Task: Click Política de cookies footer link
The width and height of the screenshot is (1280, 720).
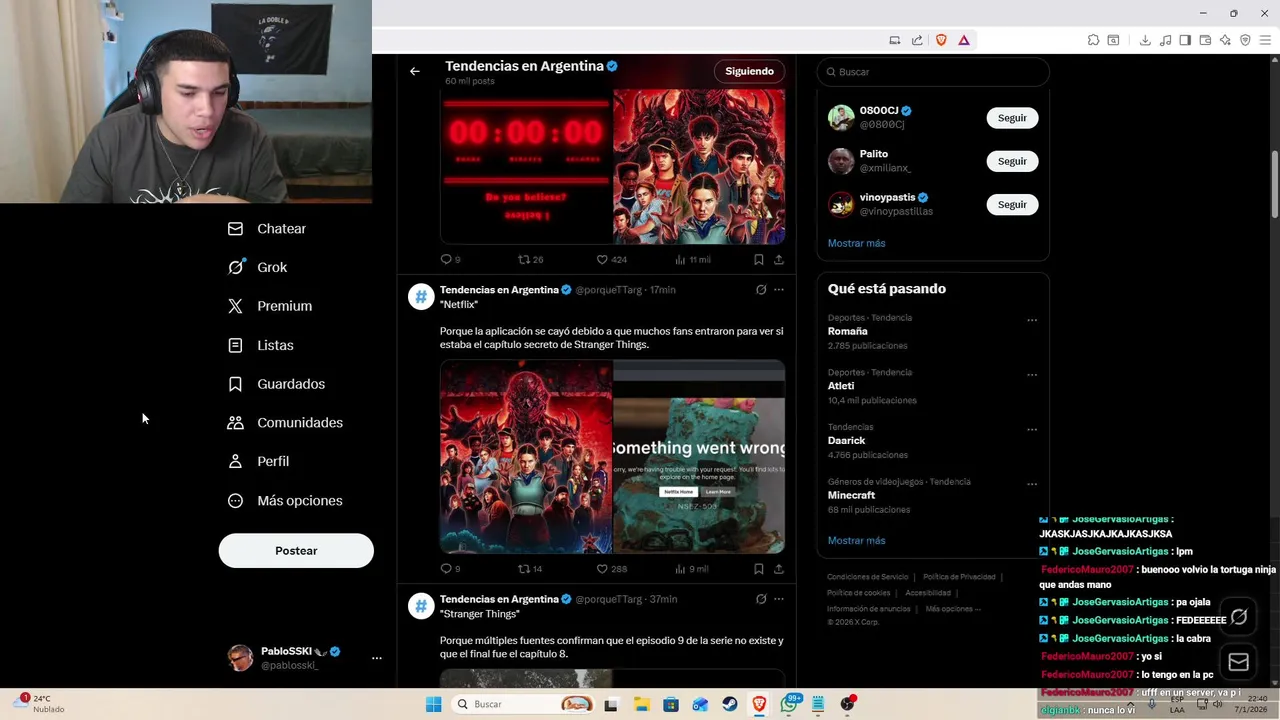Action: 858,593
